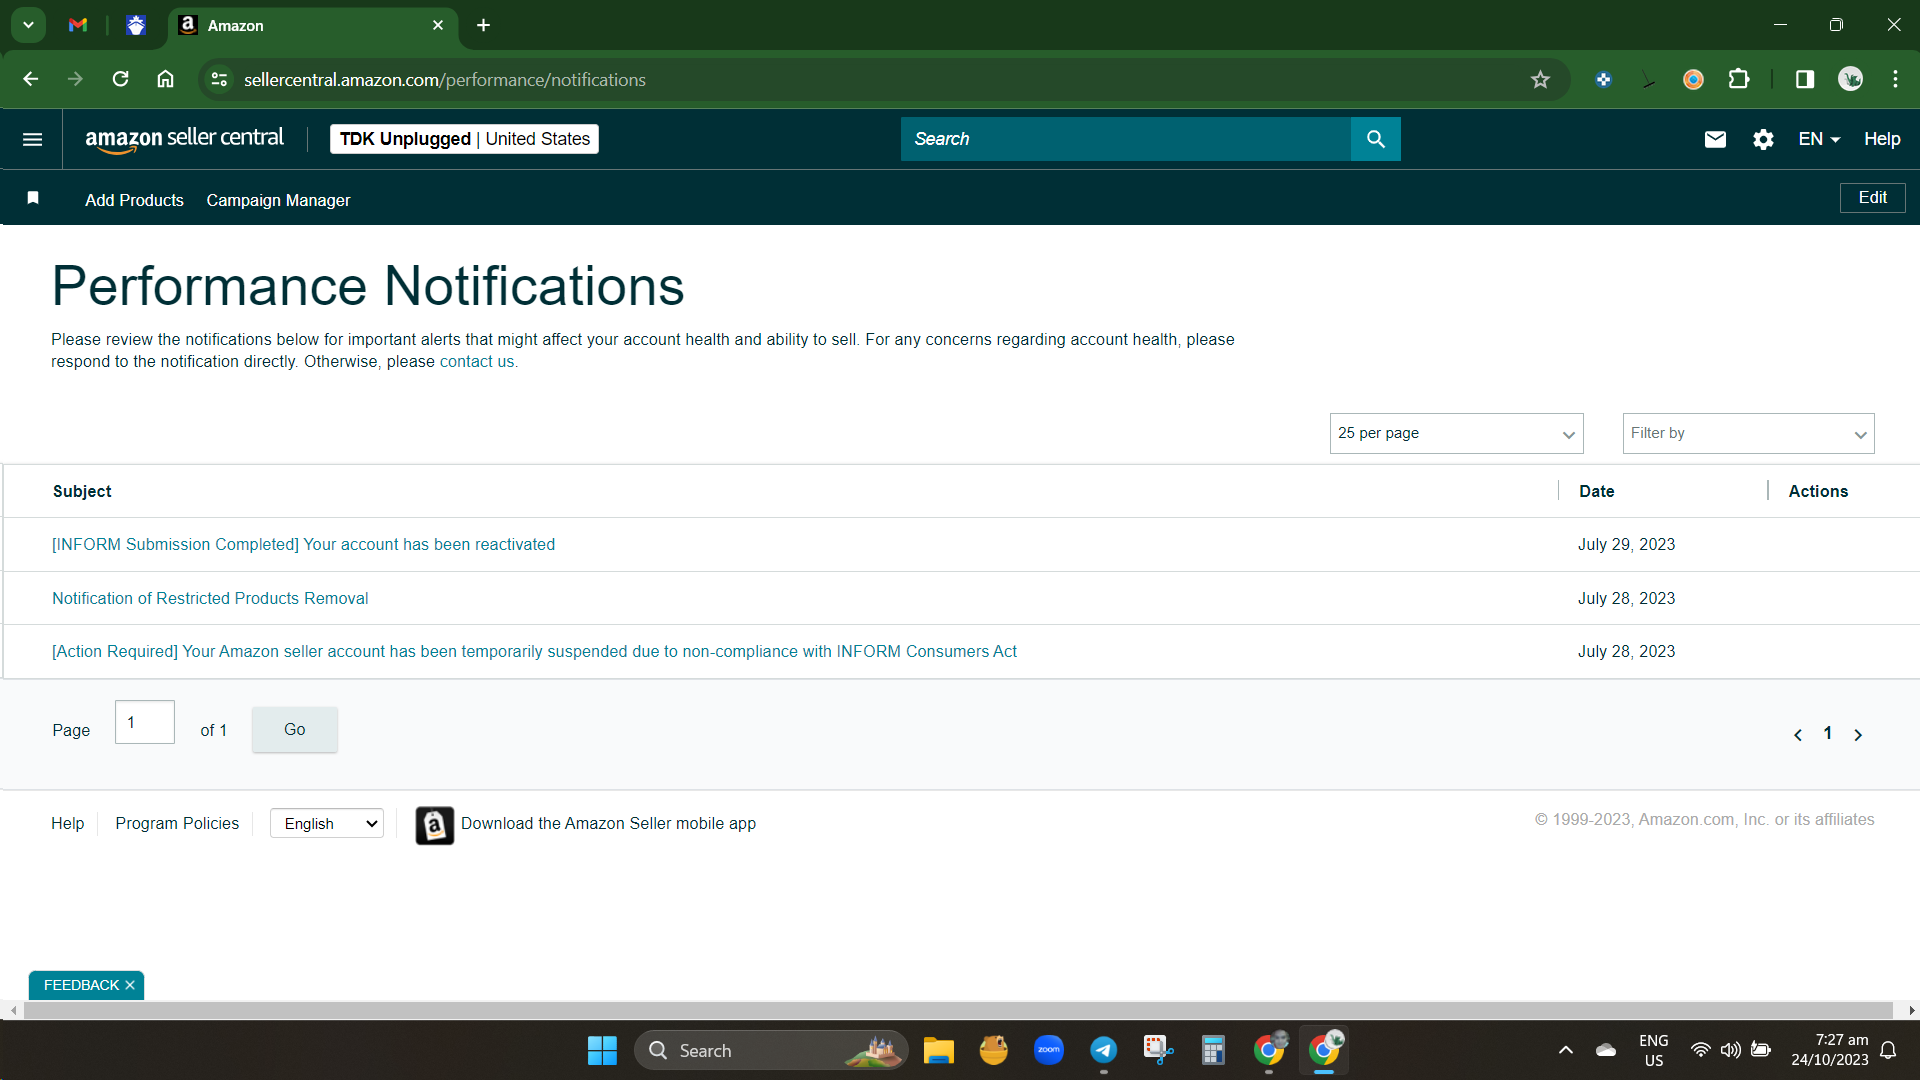Open Download the Amazon Seller mobile app link
This screenshot has height=1080, width=1920.
coord(608,824)
